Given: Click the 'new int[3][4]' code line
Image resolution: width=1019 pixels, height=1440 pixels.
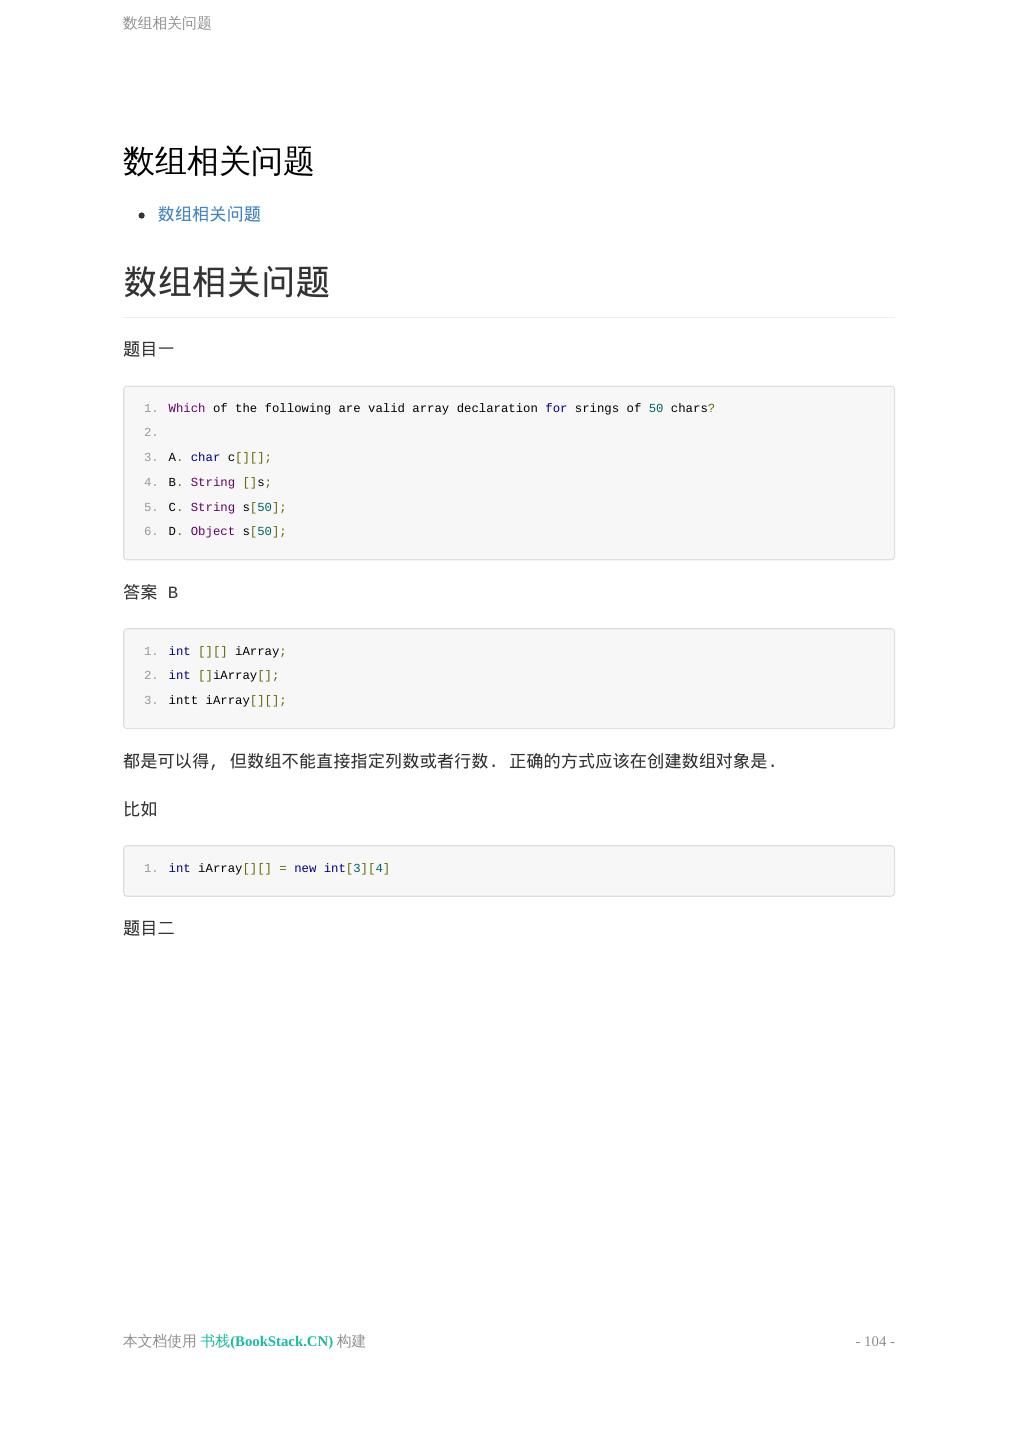Looking at the screenshot, I should 279,868.
